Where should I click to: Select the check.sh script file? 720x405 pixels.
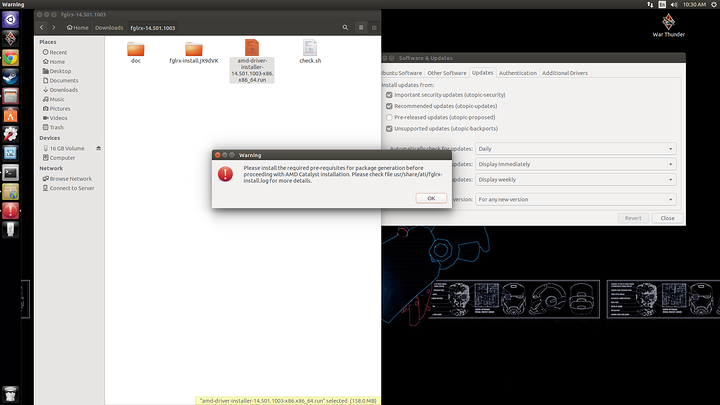pos(309,49)
